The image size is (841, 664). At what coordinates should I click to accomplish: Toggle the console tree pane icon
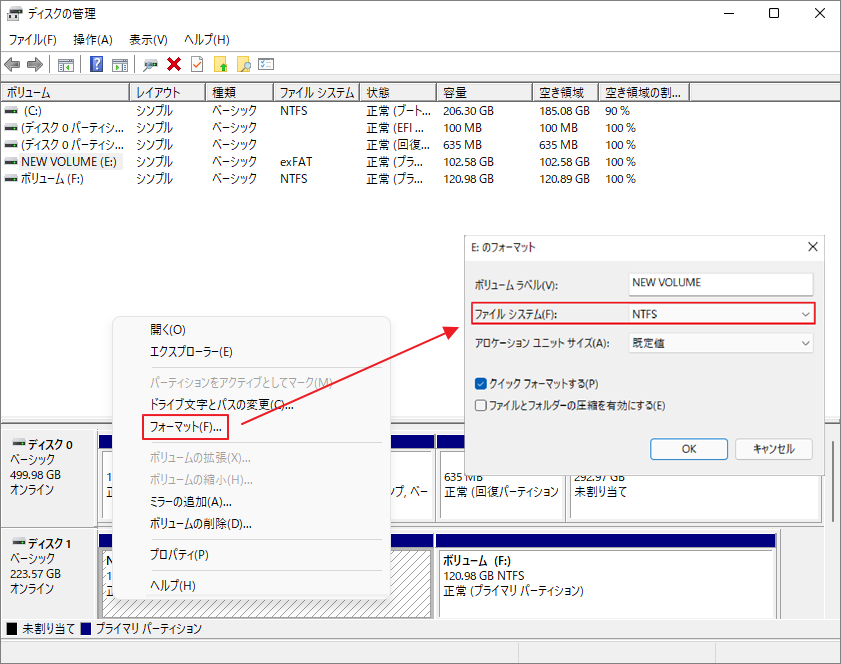66,64
